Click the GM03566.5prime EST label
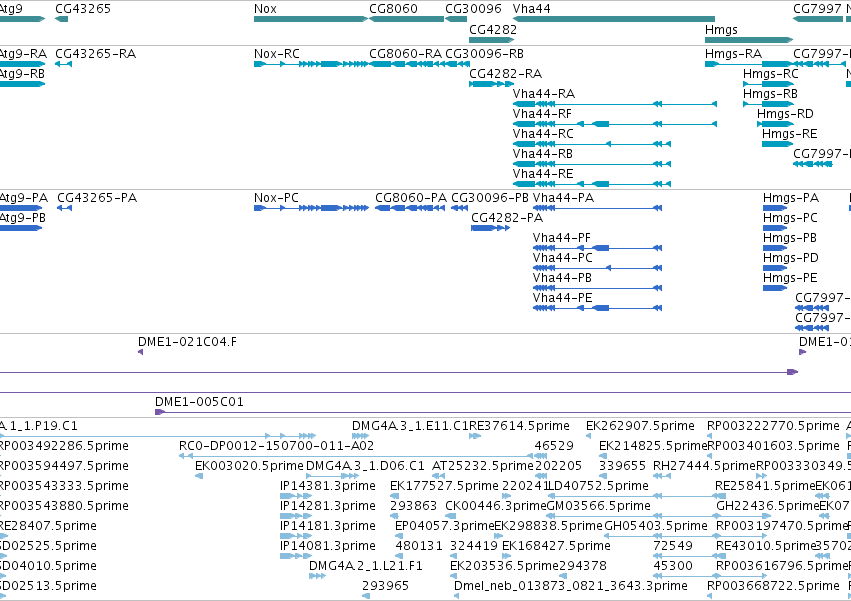The width and height of the screenshot is (851, 601). pyautogui.click(x=599, y=507)
